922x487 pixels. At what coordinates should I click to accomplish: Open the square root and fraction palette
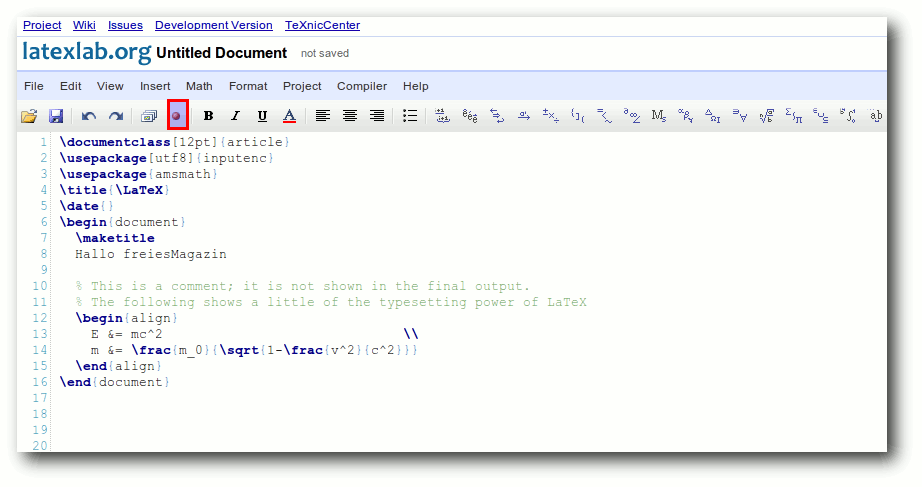click(767, 116)
